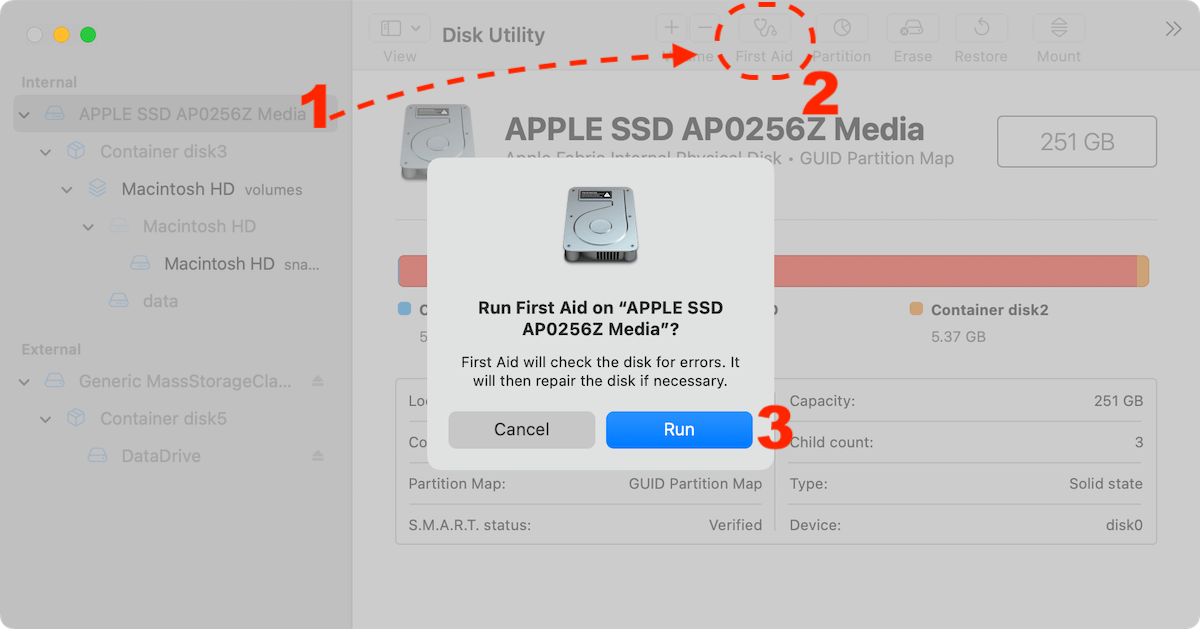1200x629 pixels.
Task: Click the Container disk2 color legend swatch
Action: click(x=918, y=310)
